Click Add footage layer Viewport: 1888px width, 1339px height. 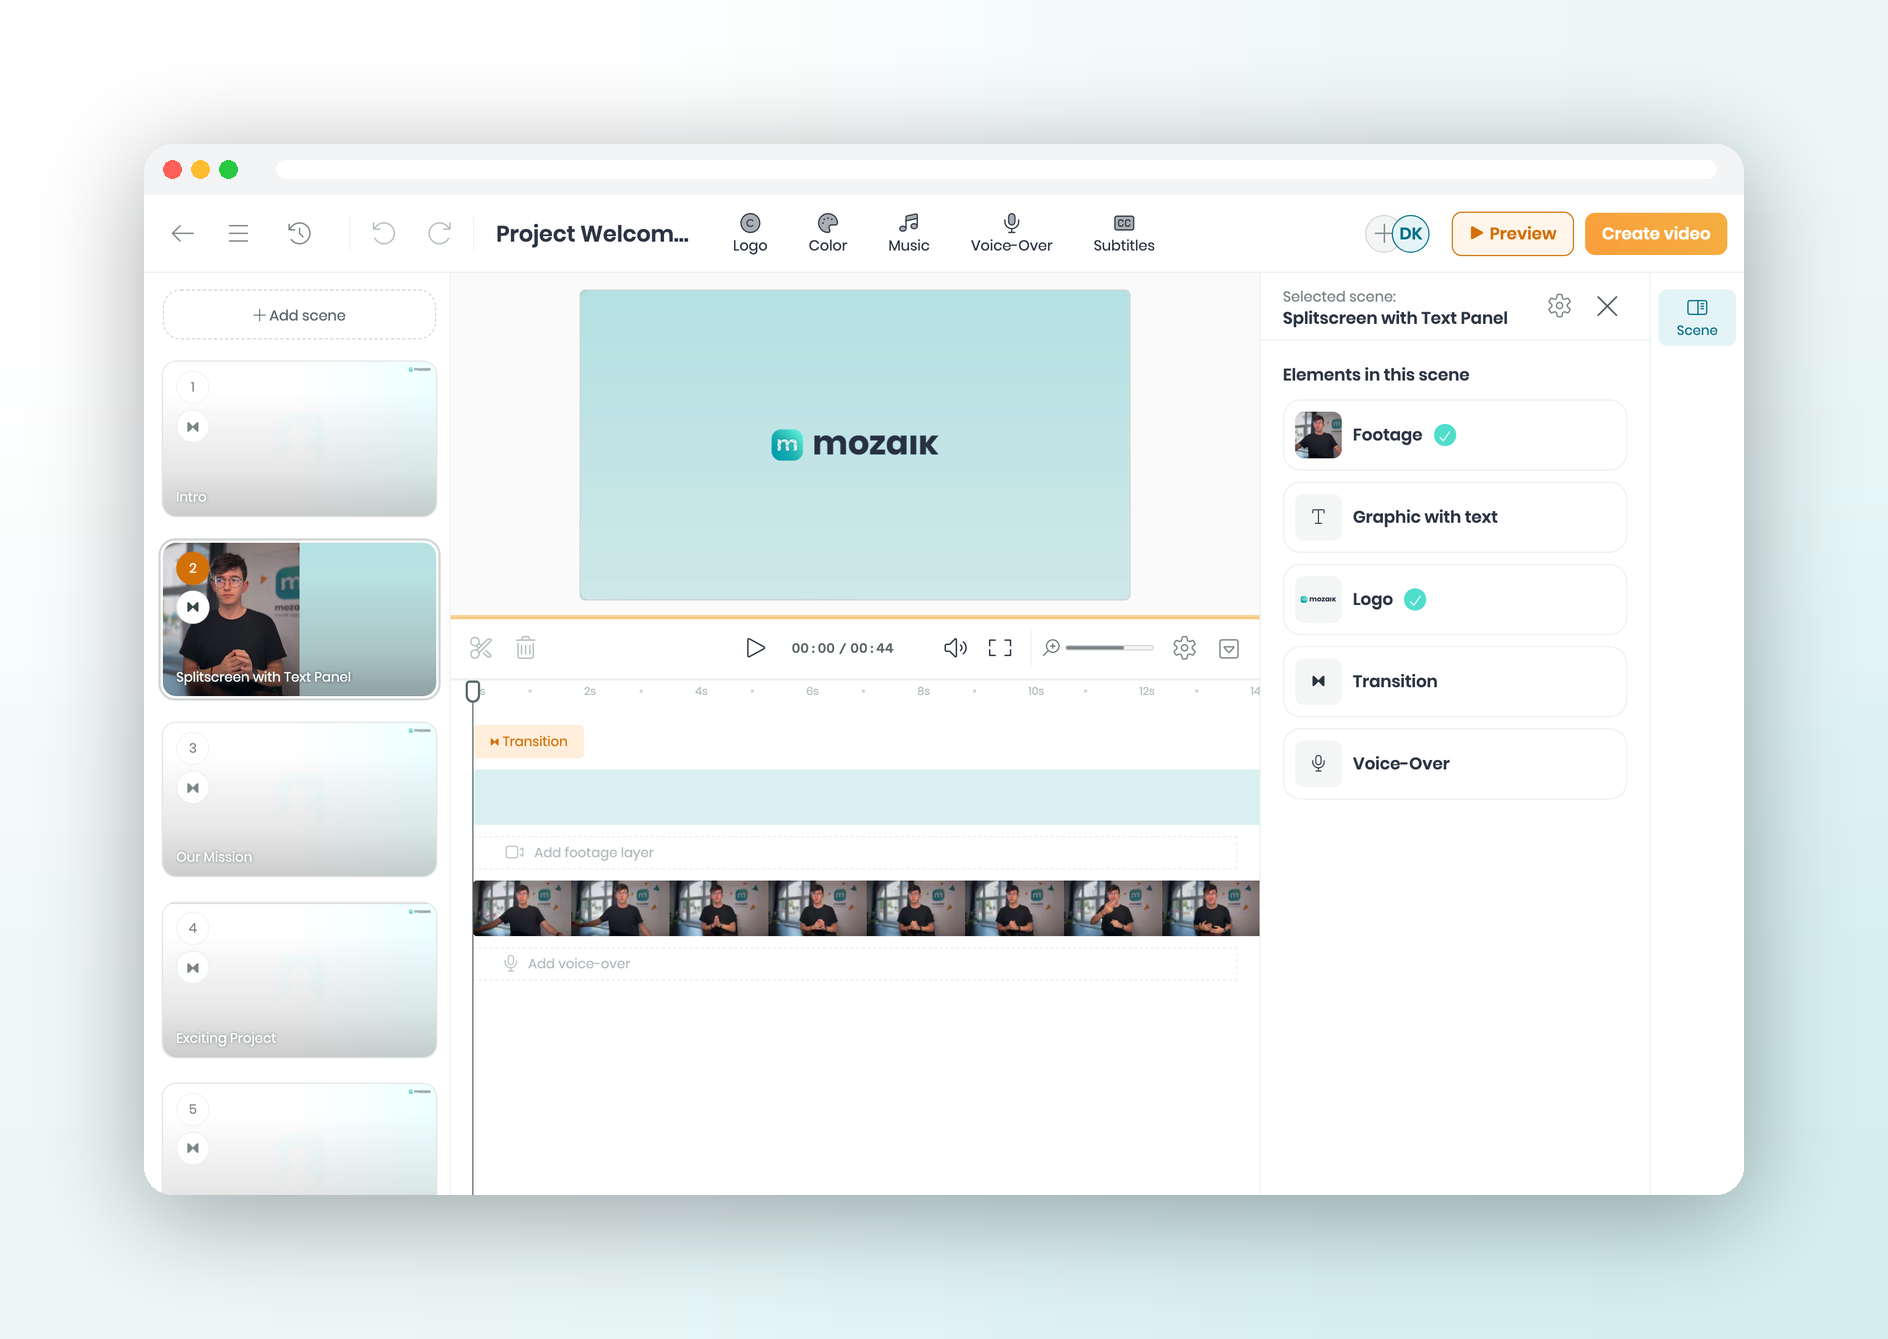tap(856, 853)
